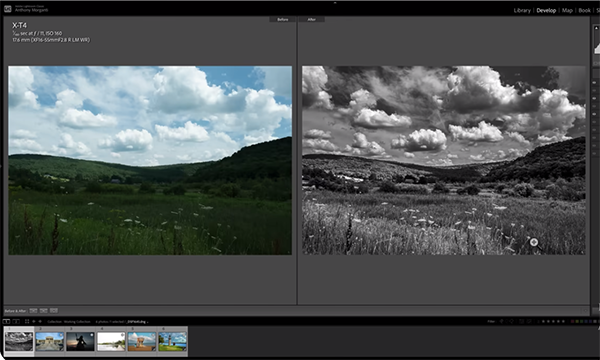Click the Before label above the left image
This screenshot has height=360, width=600.
[283, 20]
